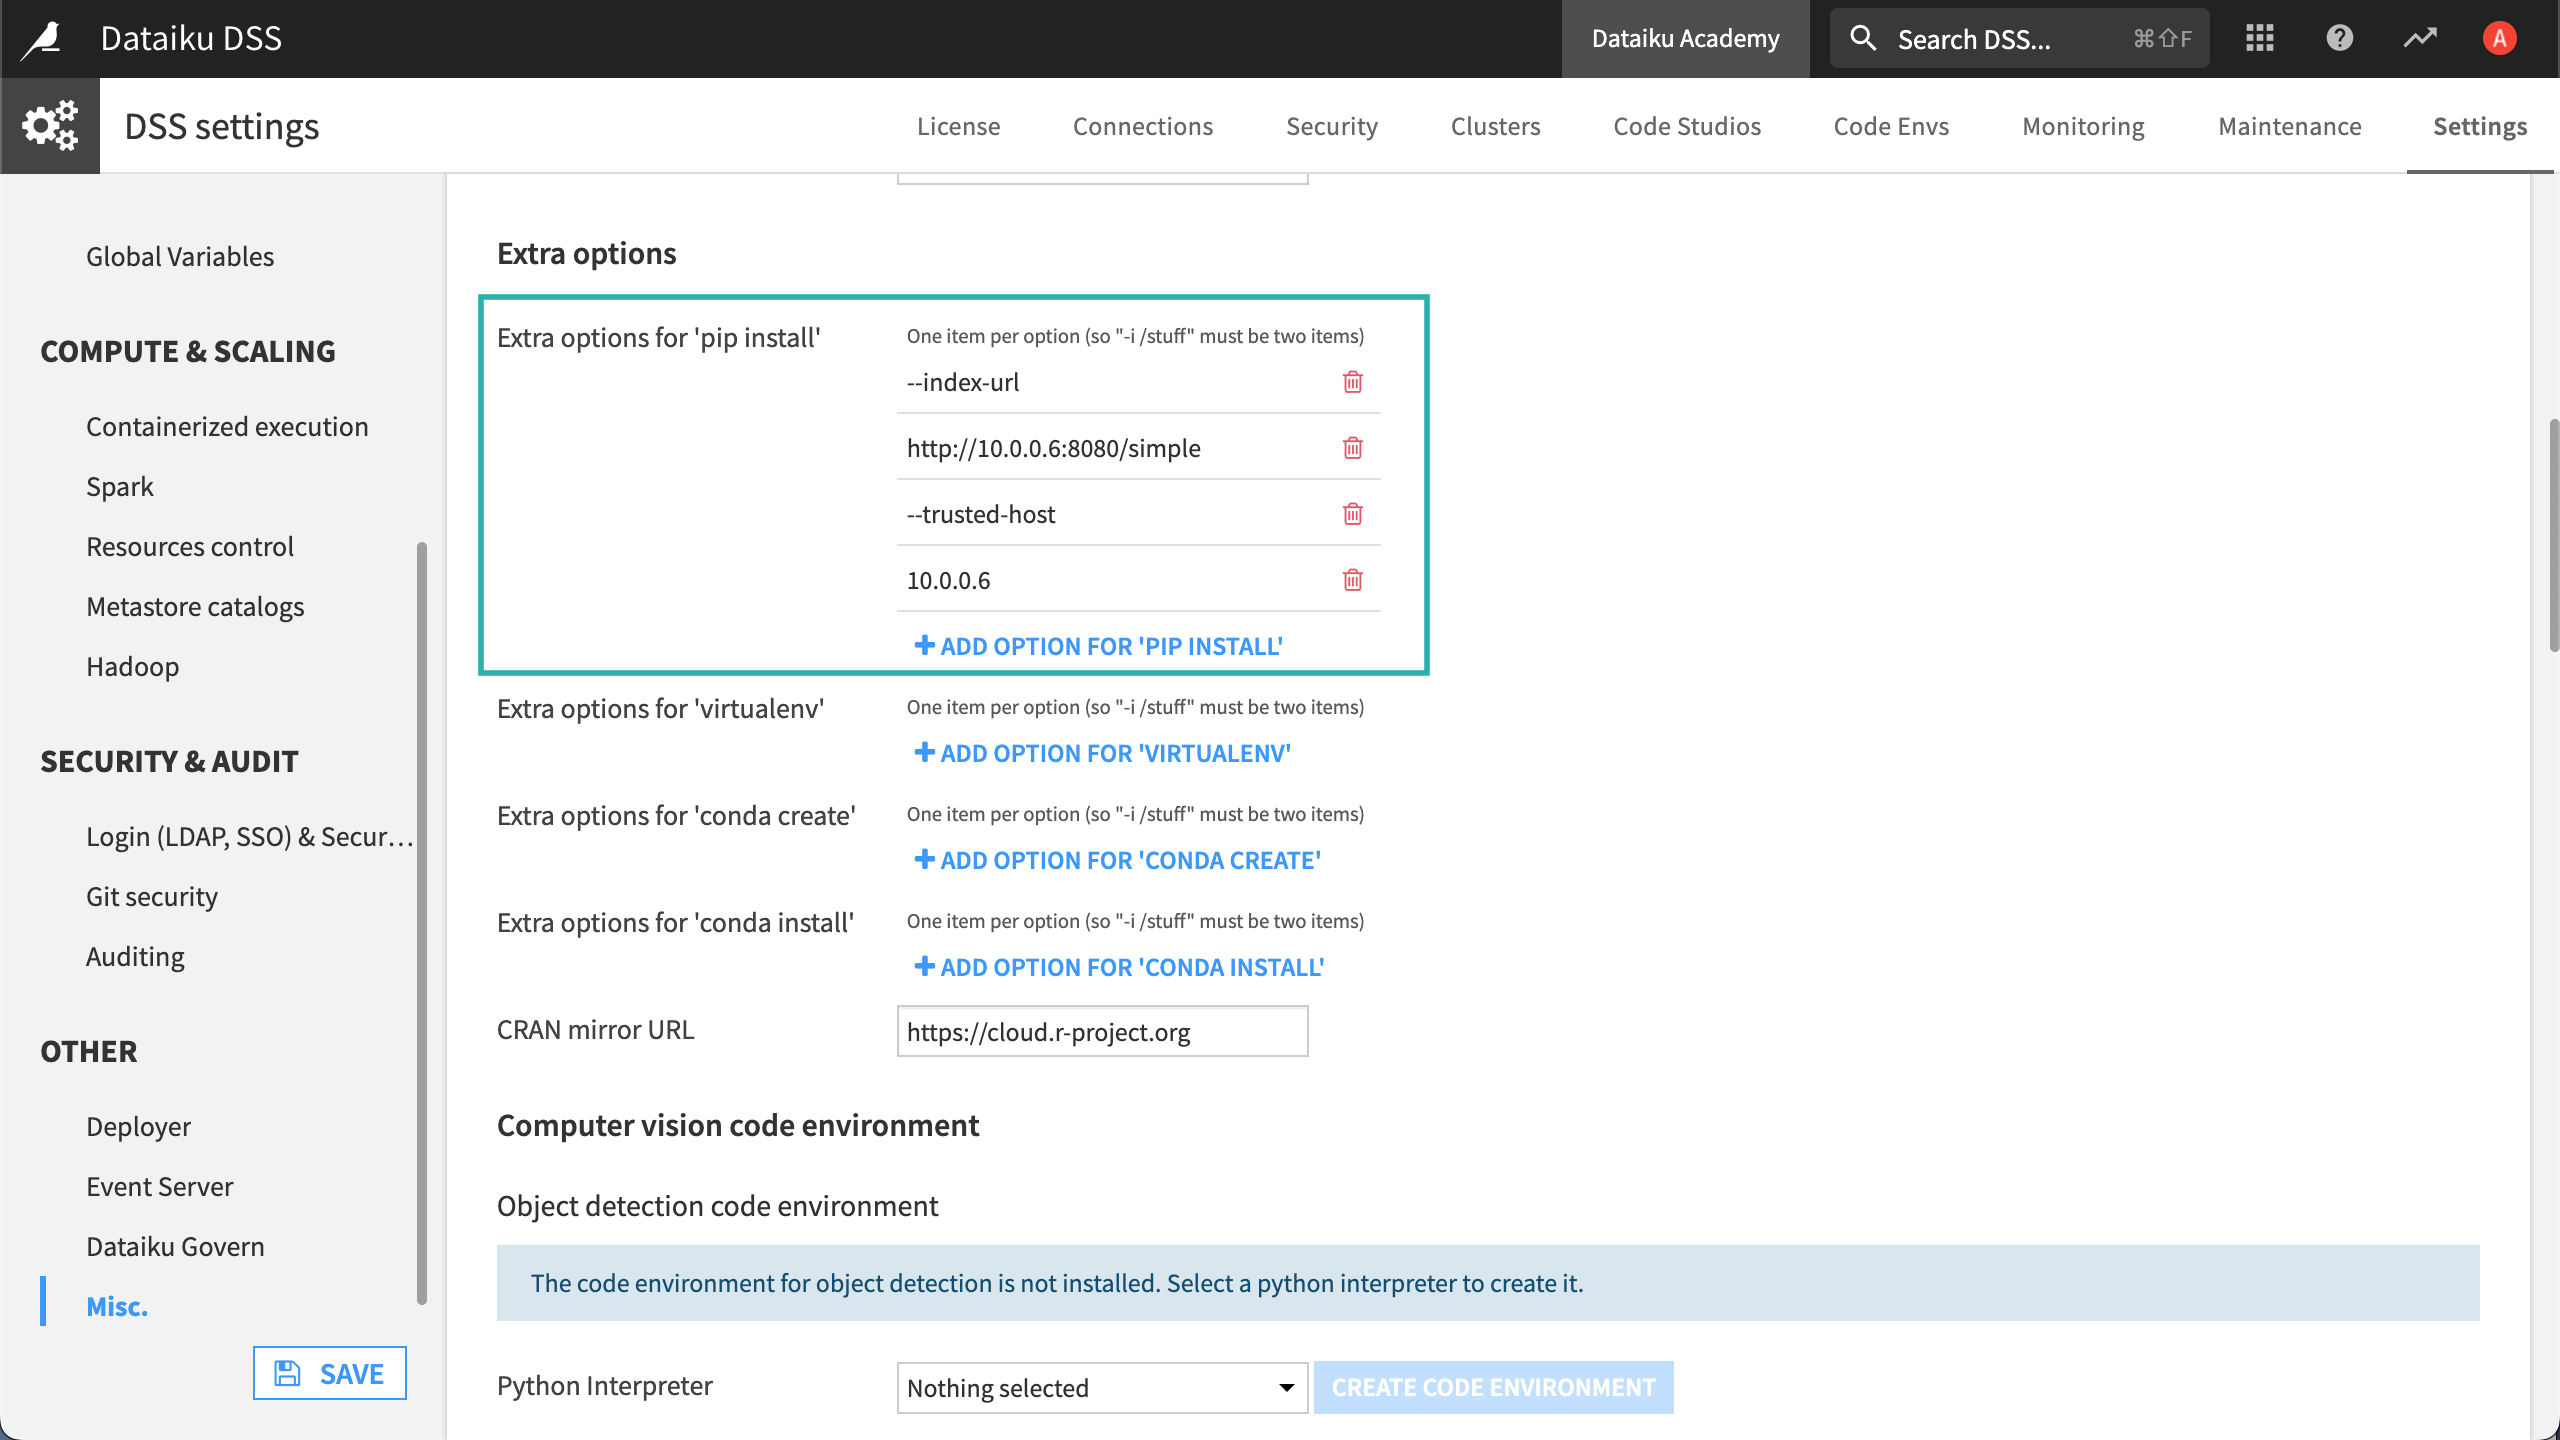This screenshot has height=1440, width=2560.
Task: Click the CRAN mirror URL input field
Action: pos(1101,1030)
